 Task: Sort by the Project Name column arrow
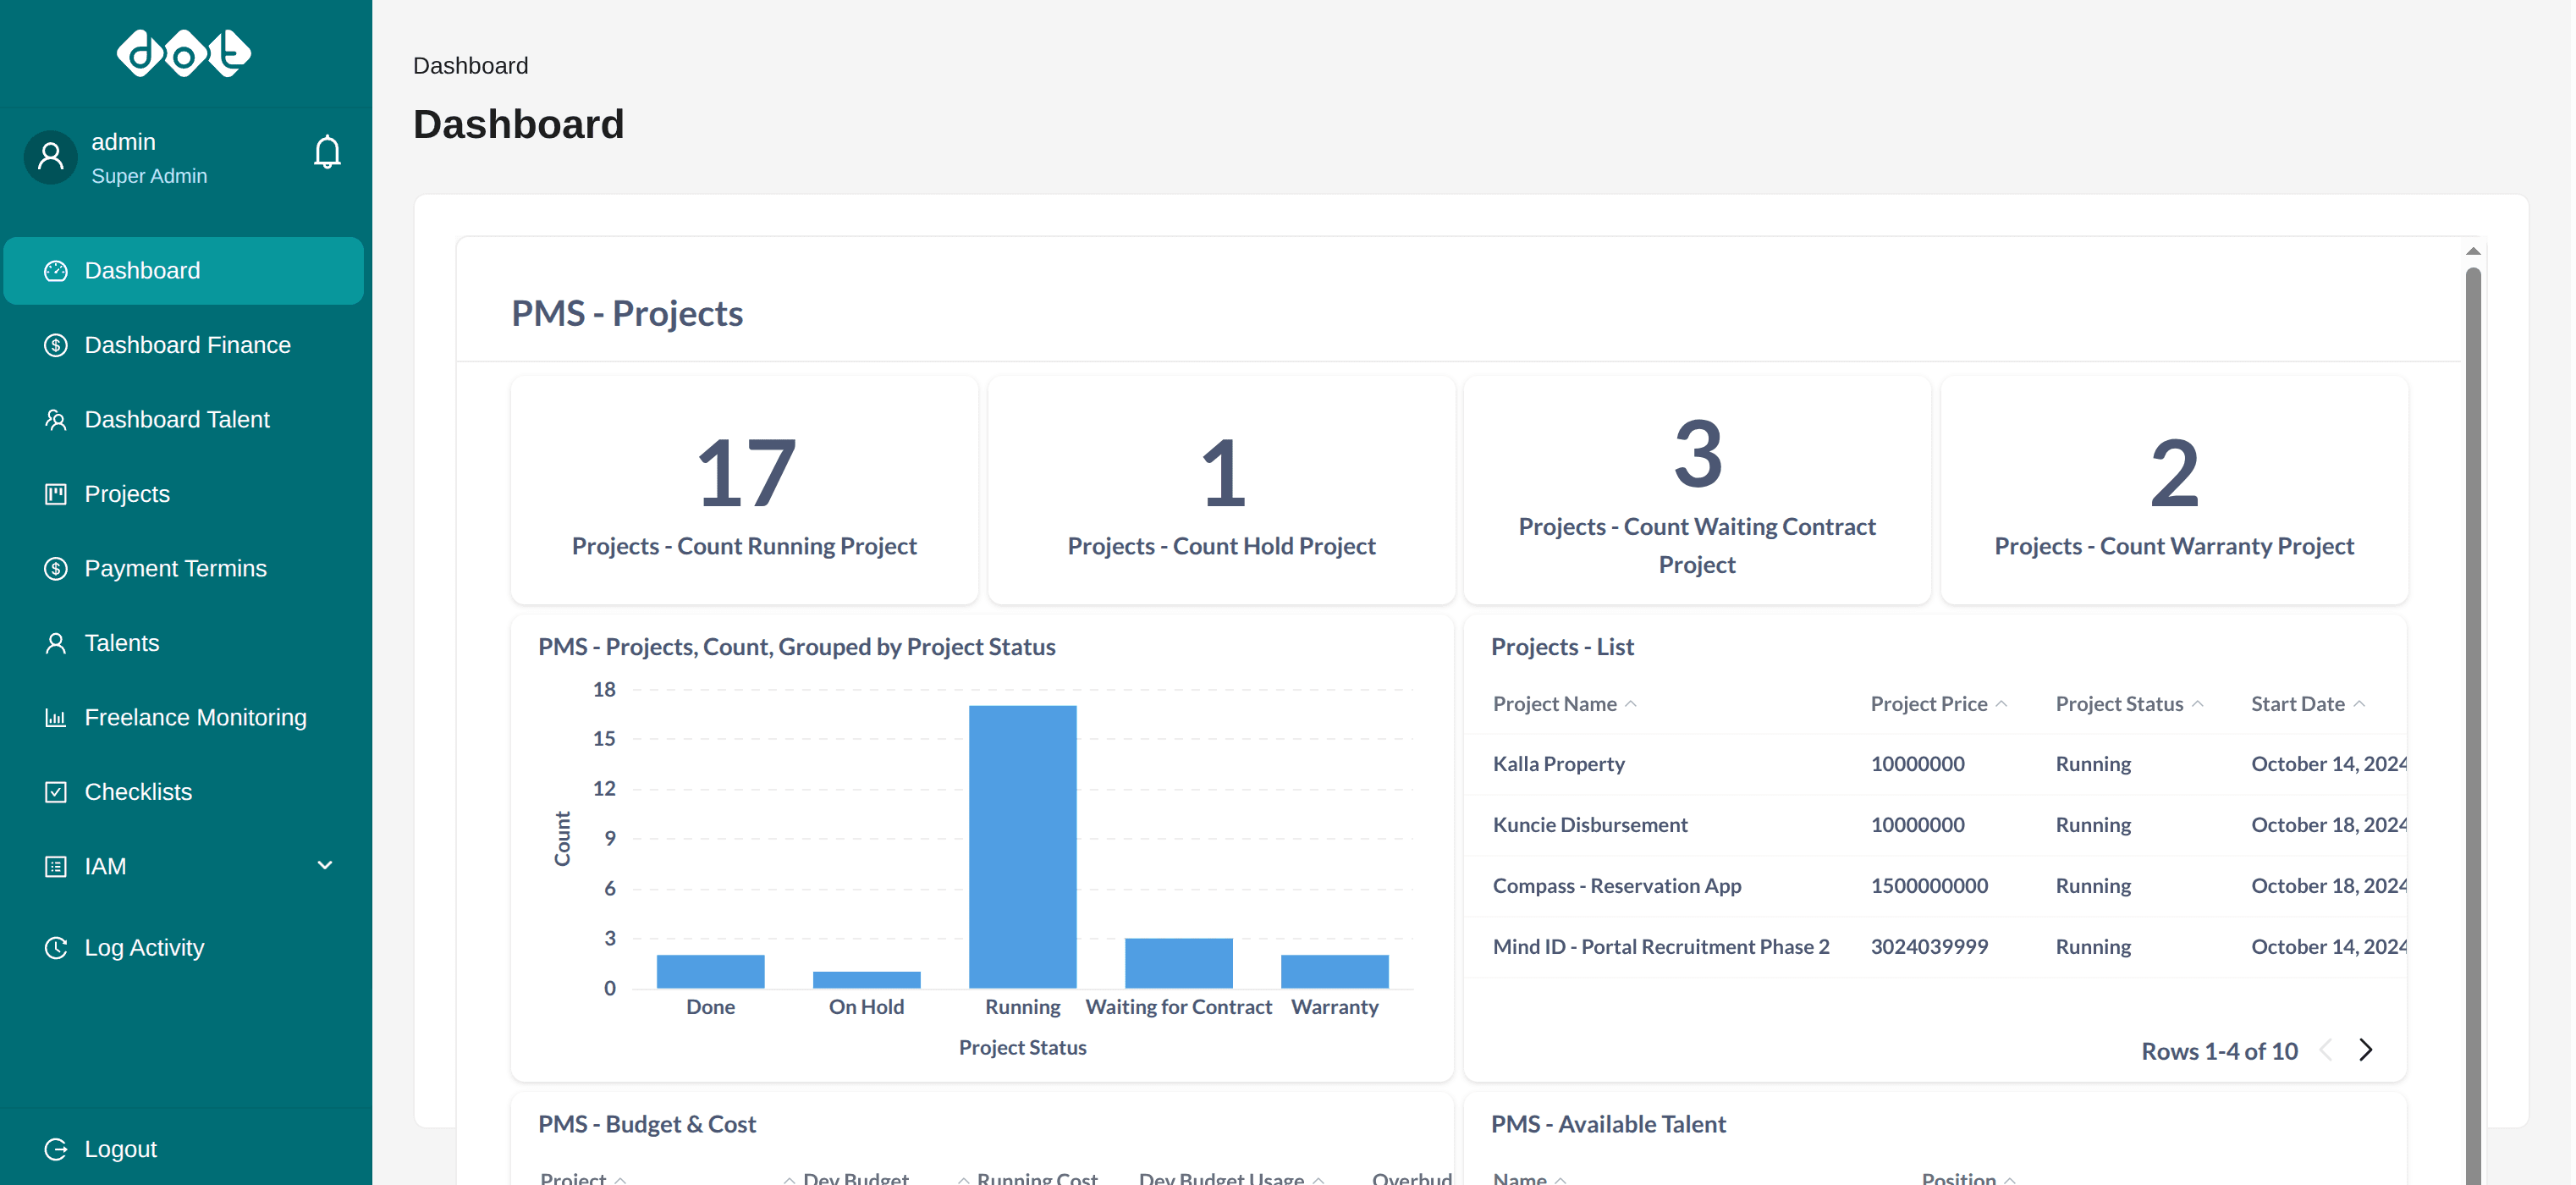click(x=1631, y=704)
